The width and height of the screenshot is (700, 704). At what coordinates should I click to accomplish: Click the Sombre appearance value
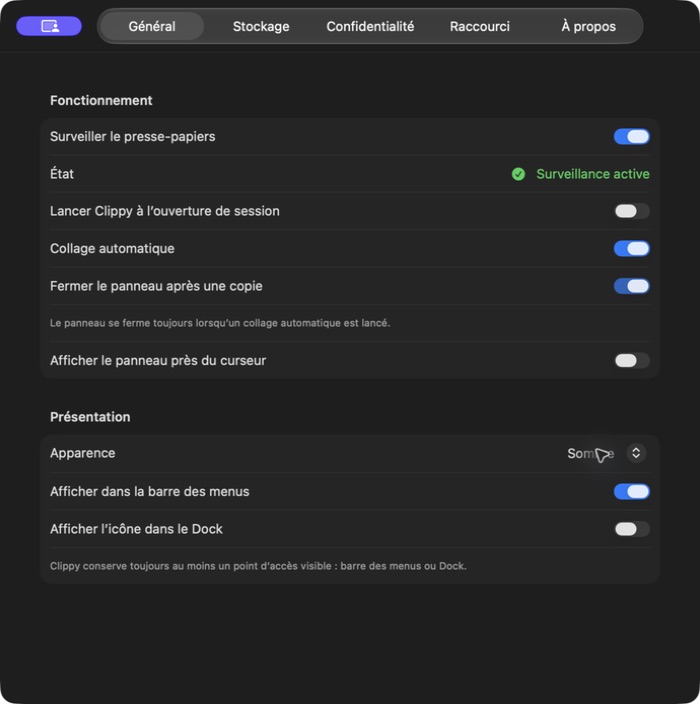590,453
